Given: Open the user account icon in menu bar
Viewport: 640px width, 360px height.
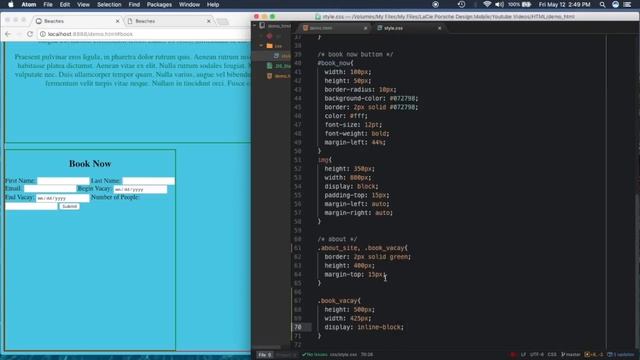Looking at the screenshot, I should (x=616, y=4).
